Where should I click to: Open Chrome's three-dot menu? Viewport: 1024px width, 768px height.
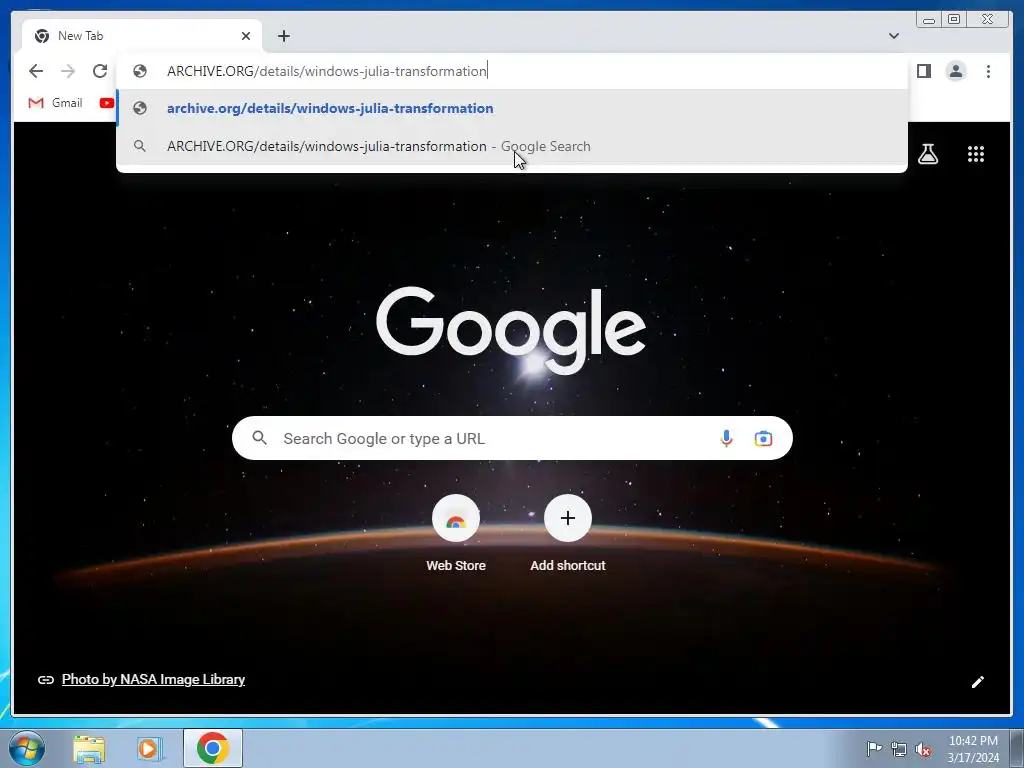pyautogui.click(x=988, y=71)
